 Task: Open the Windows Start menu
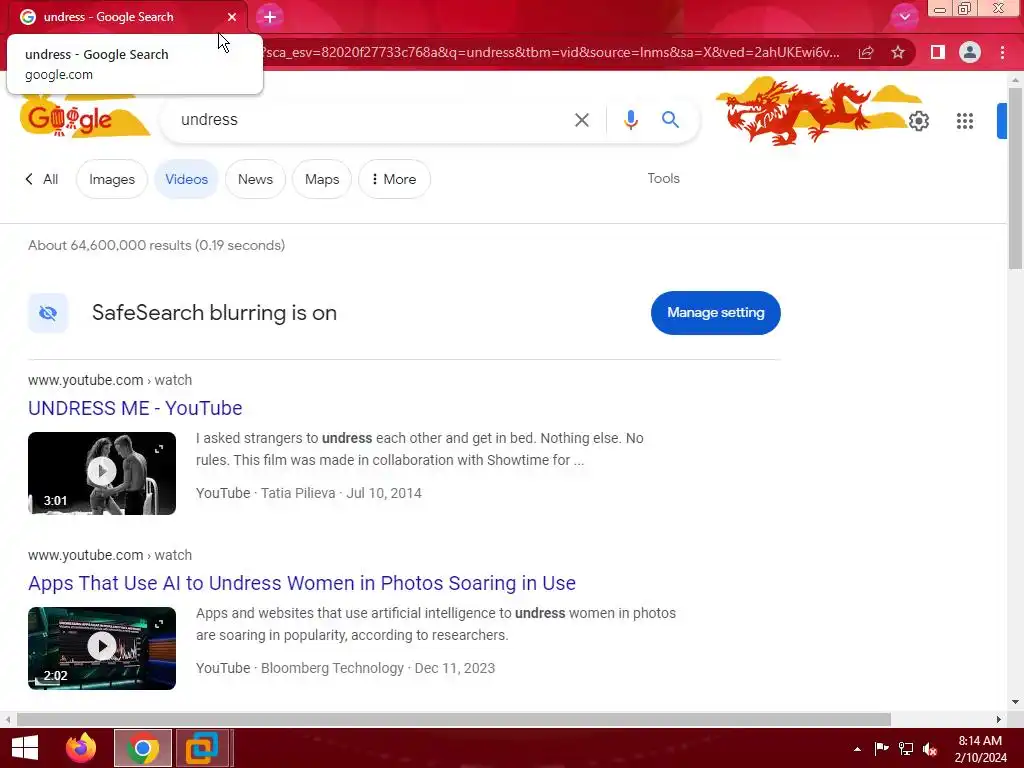[25, 748]
